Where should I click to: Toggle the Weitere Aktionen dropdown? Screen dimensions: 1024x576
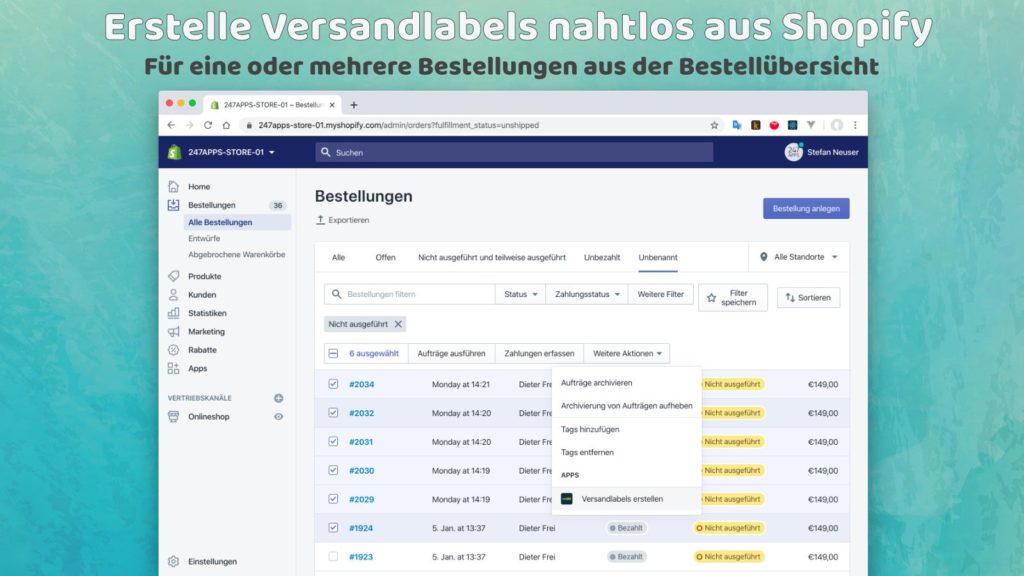pos(627,353)
